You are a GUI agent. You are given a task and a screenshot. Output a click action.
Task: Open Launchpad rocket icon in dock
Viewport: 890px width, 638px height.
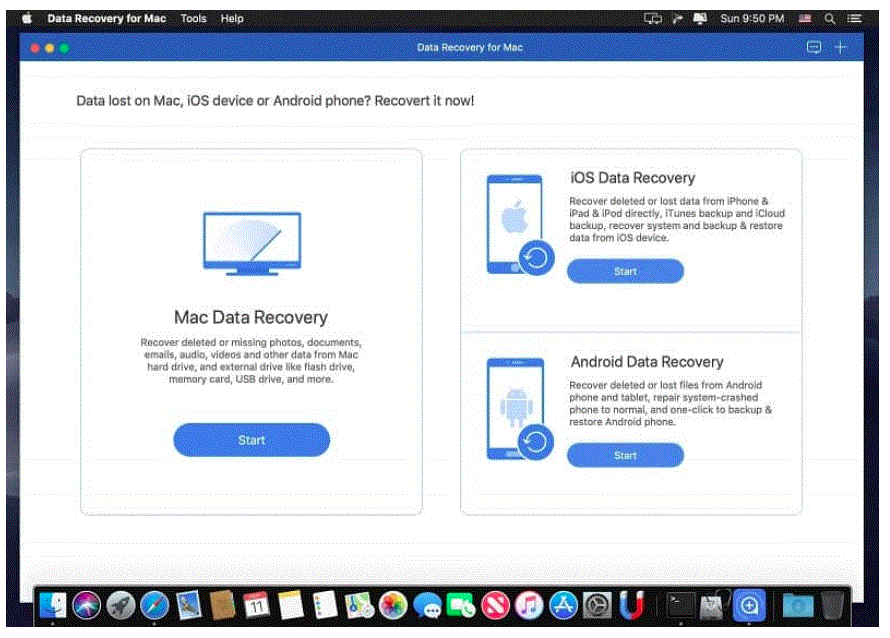(121, 606)
